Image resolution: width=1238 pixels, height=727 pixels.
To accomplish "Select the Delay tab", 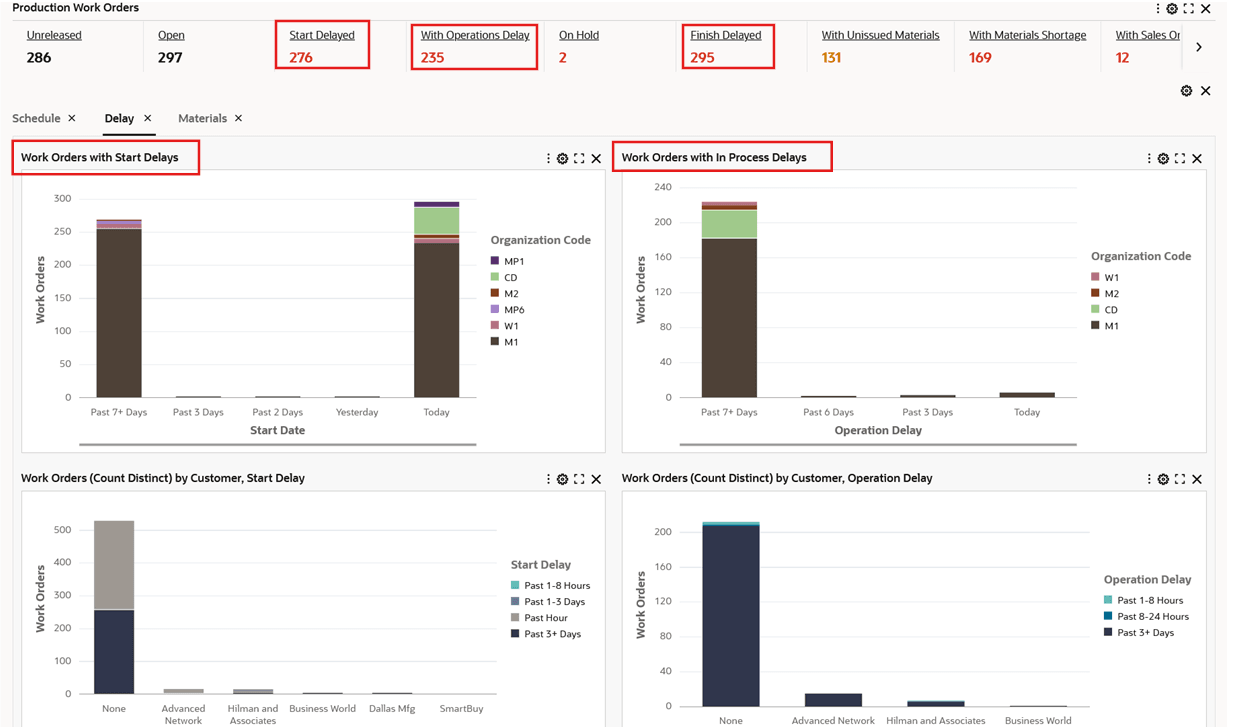I will click(x=119, y=118).
